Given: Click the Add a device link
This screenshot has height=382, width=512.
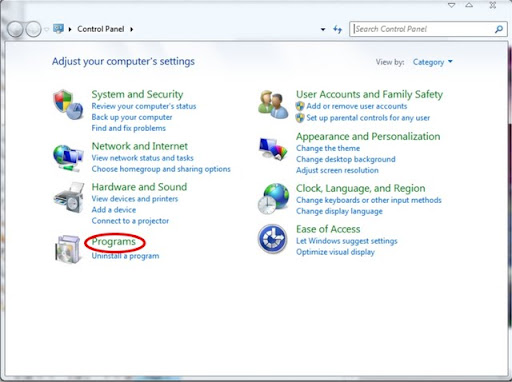Looking at the screenshot, I should [x=114, y=210].
